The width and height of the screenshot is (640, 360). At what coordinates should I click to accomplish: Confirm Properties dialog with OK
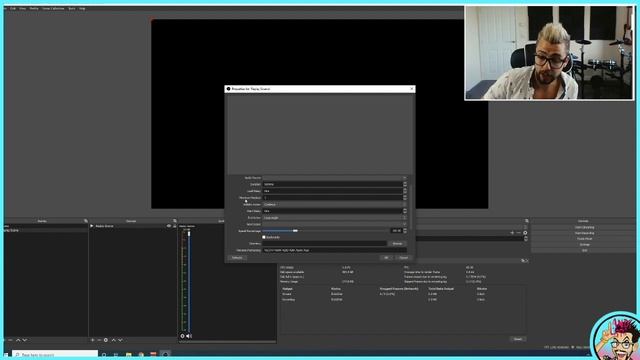pyautogui.click(x=386, y=258)
